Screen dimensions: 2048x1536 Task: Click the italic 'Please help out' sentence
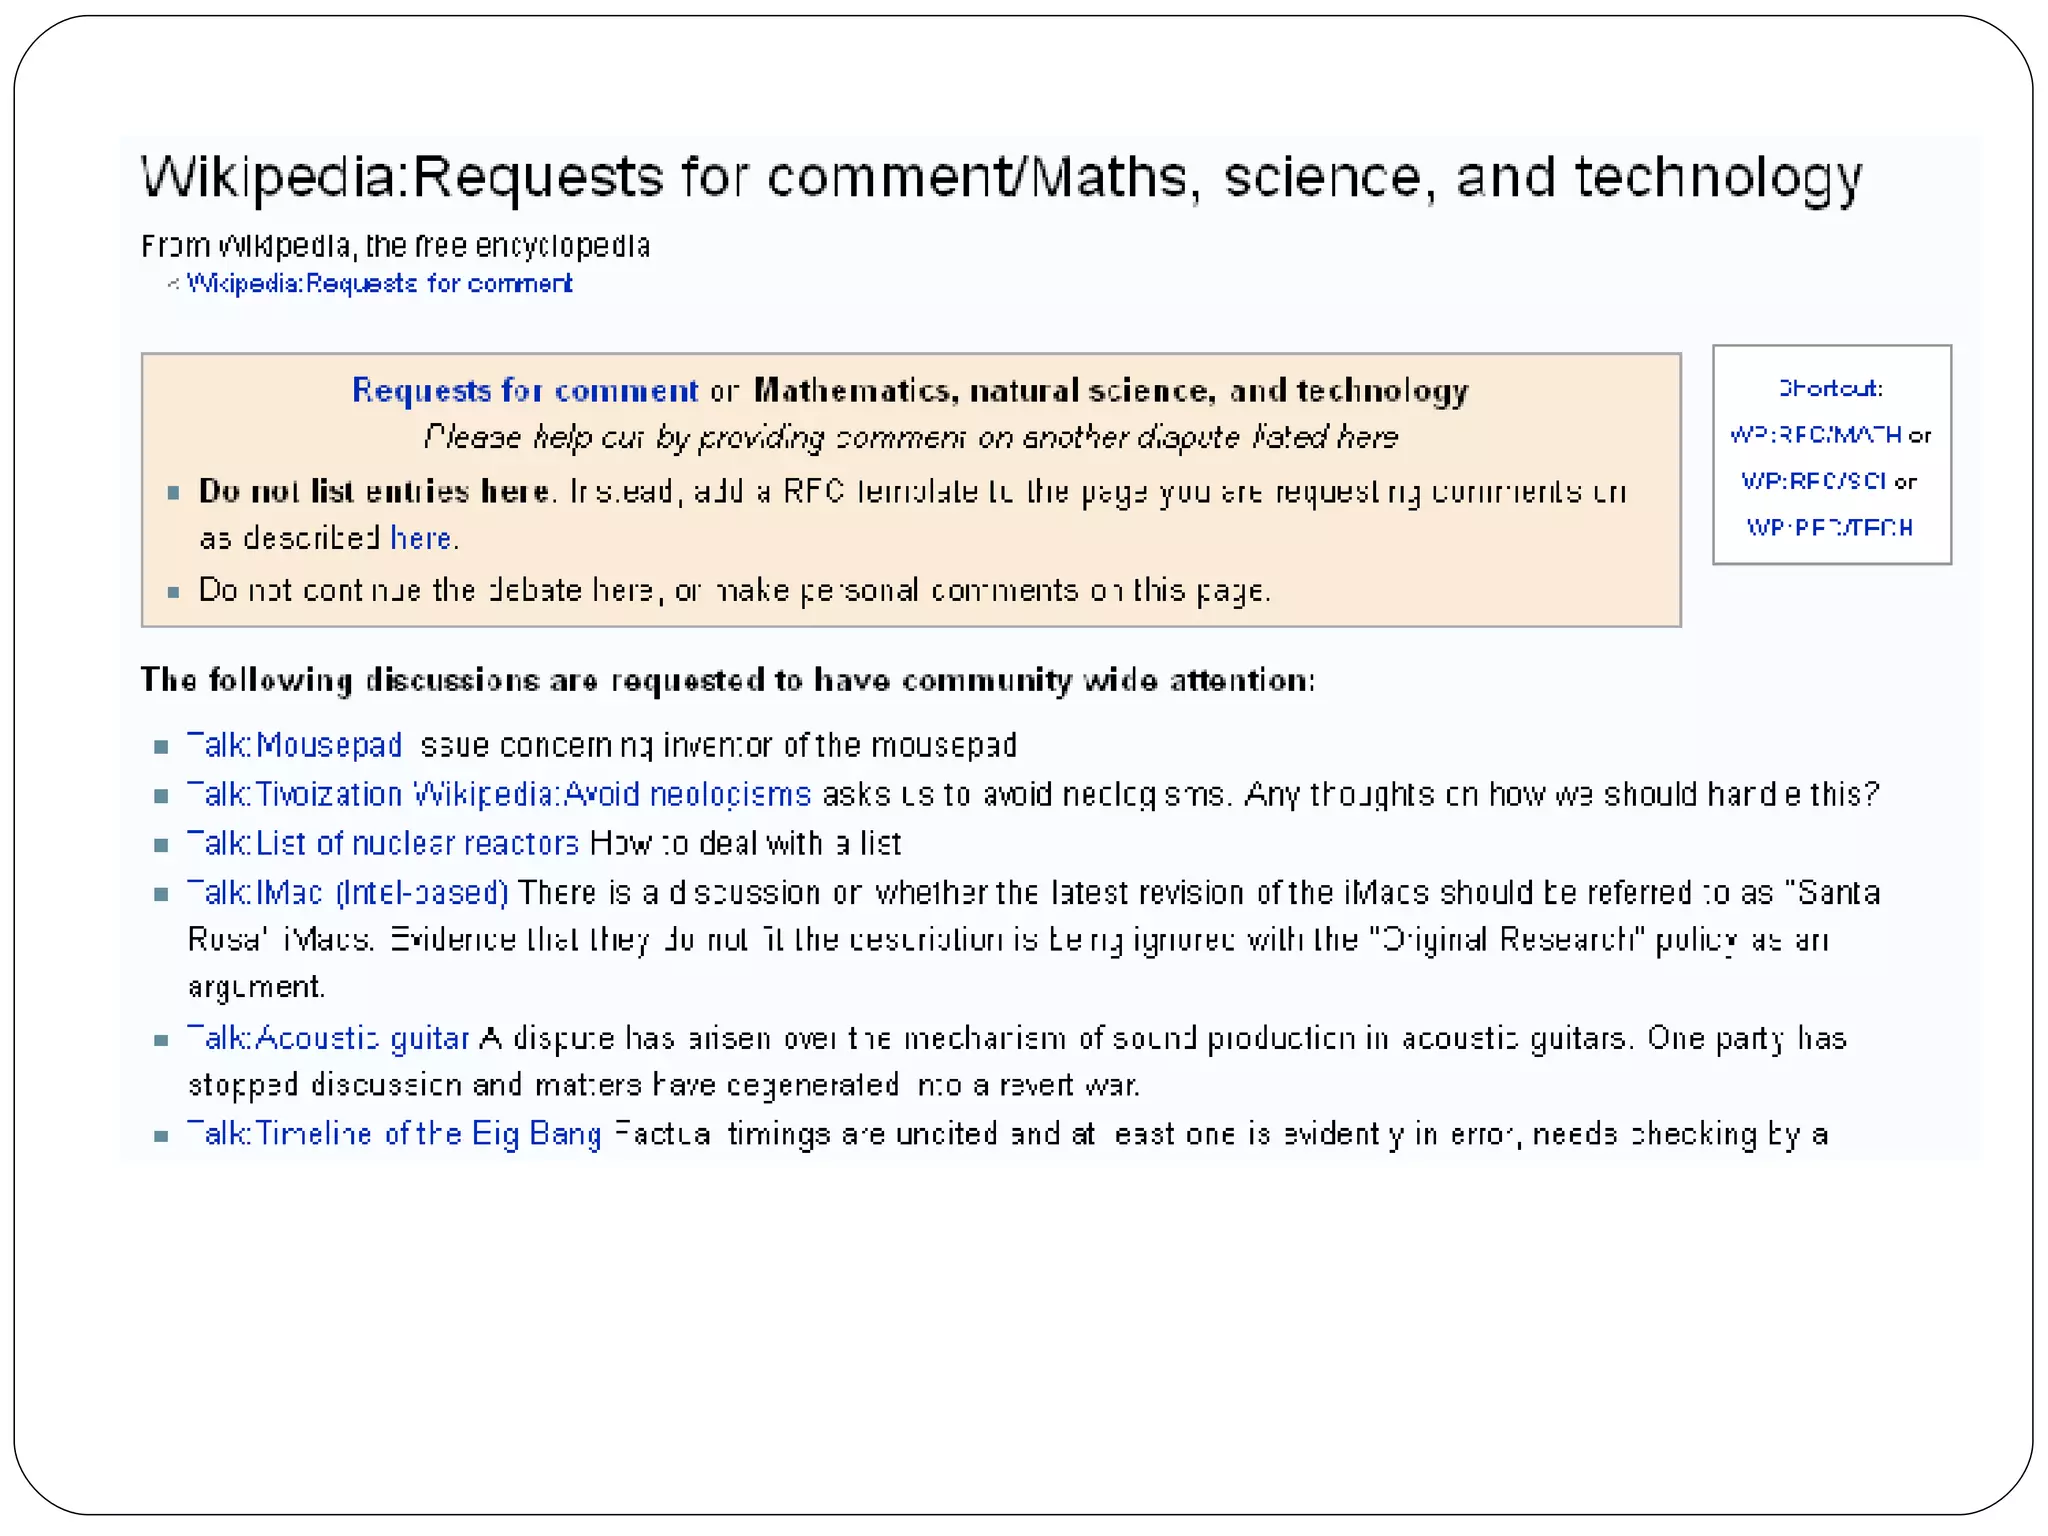tap(910, 437)
